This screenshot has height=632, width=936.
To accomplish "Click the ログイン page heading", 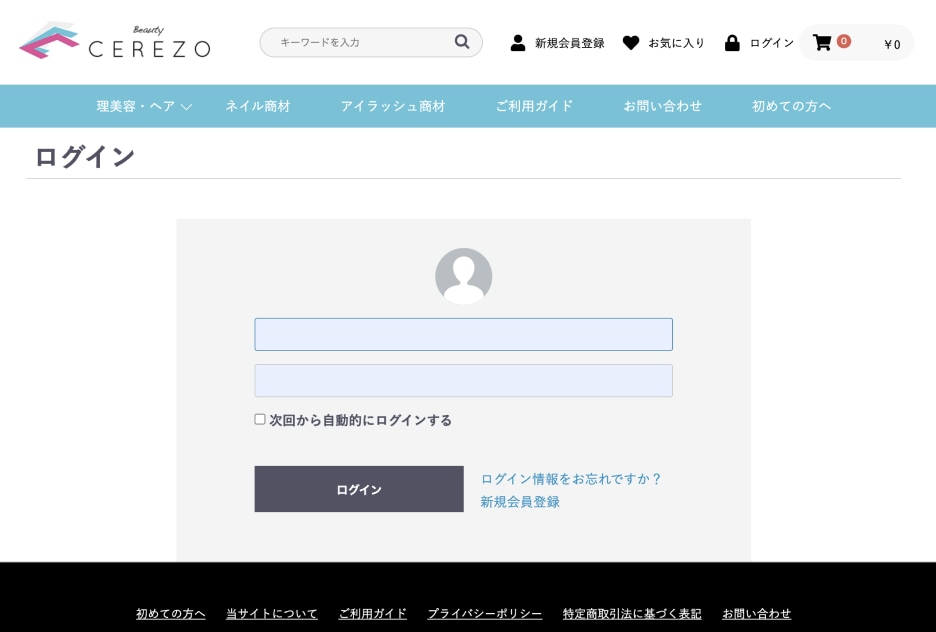I will pos(85,157).
